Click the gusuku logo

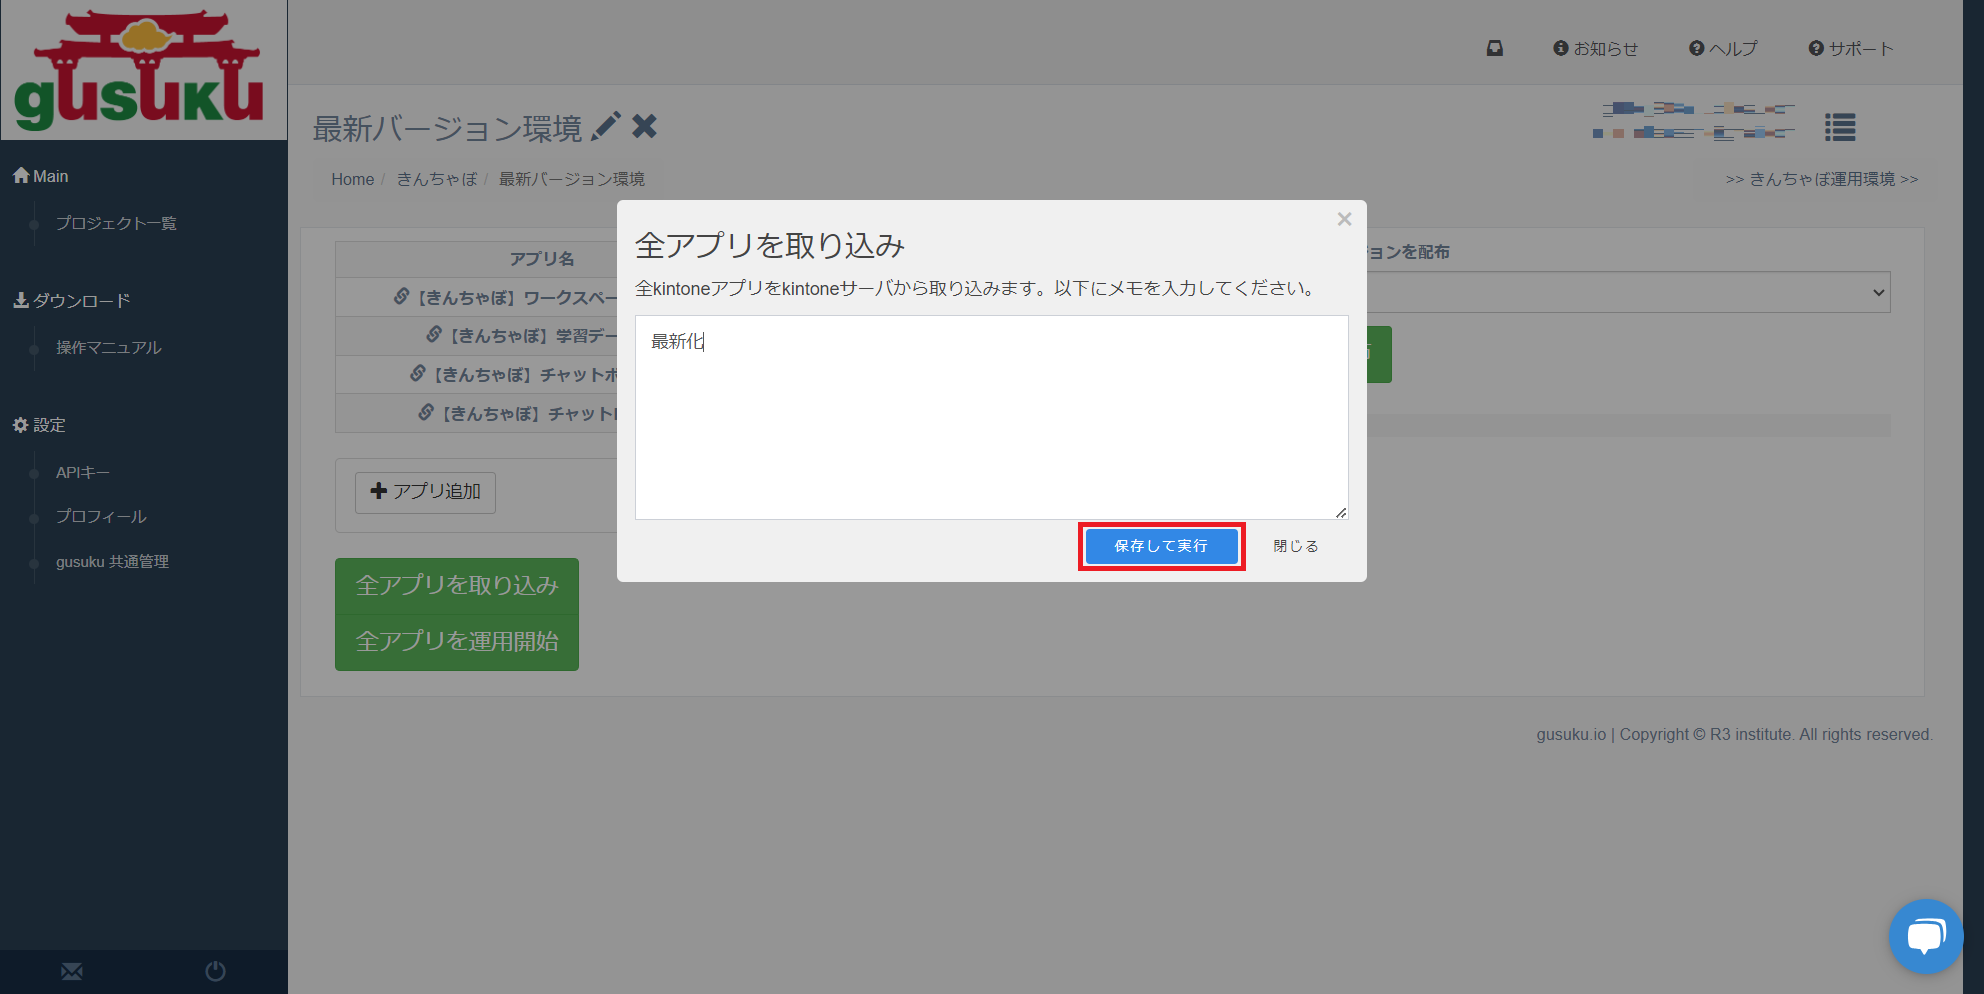coord(139,70)
